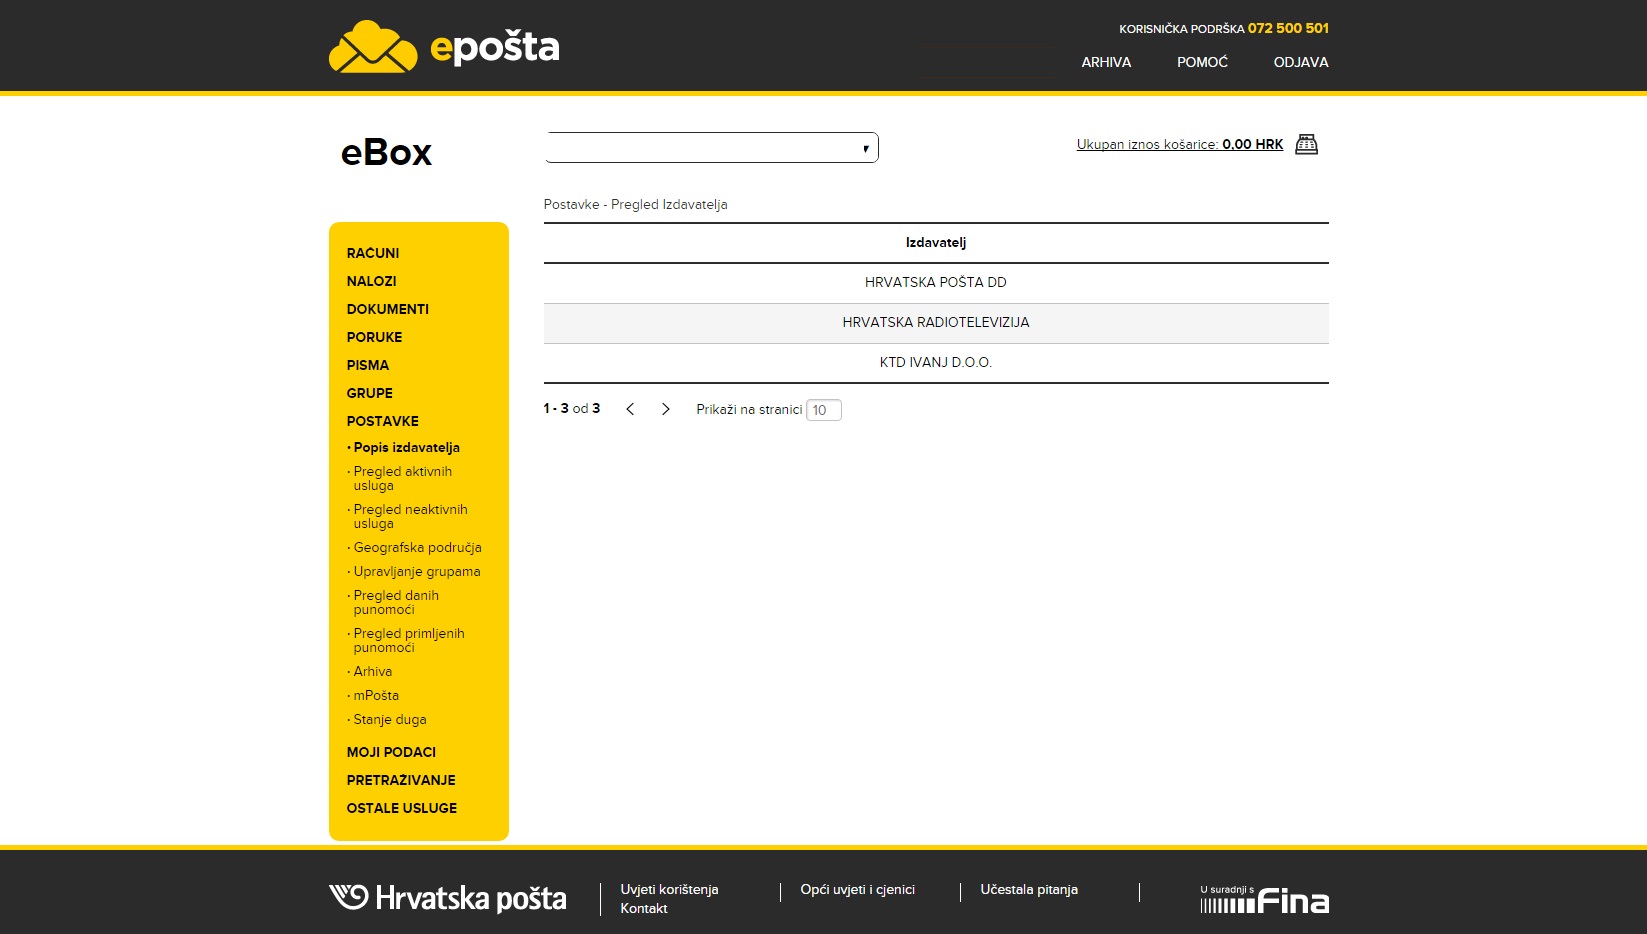Screen dimensions: 1647x934
Task: Open the PISMA sidebar section
Action: [x=368, y=365]
